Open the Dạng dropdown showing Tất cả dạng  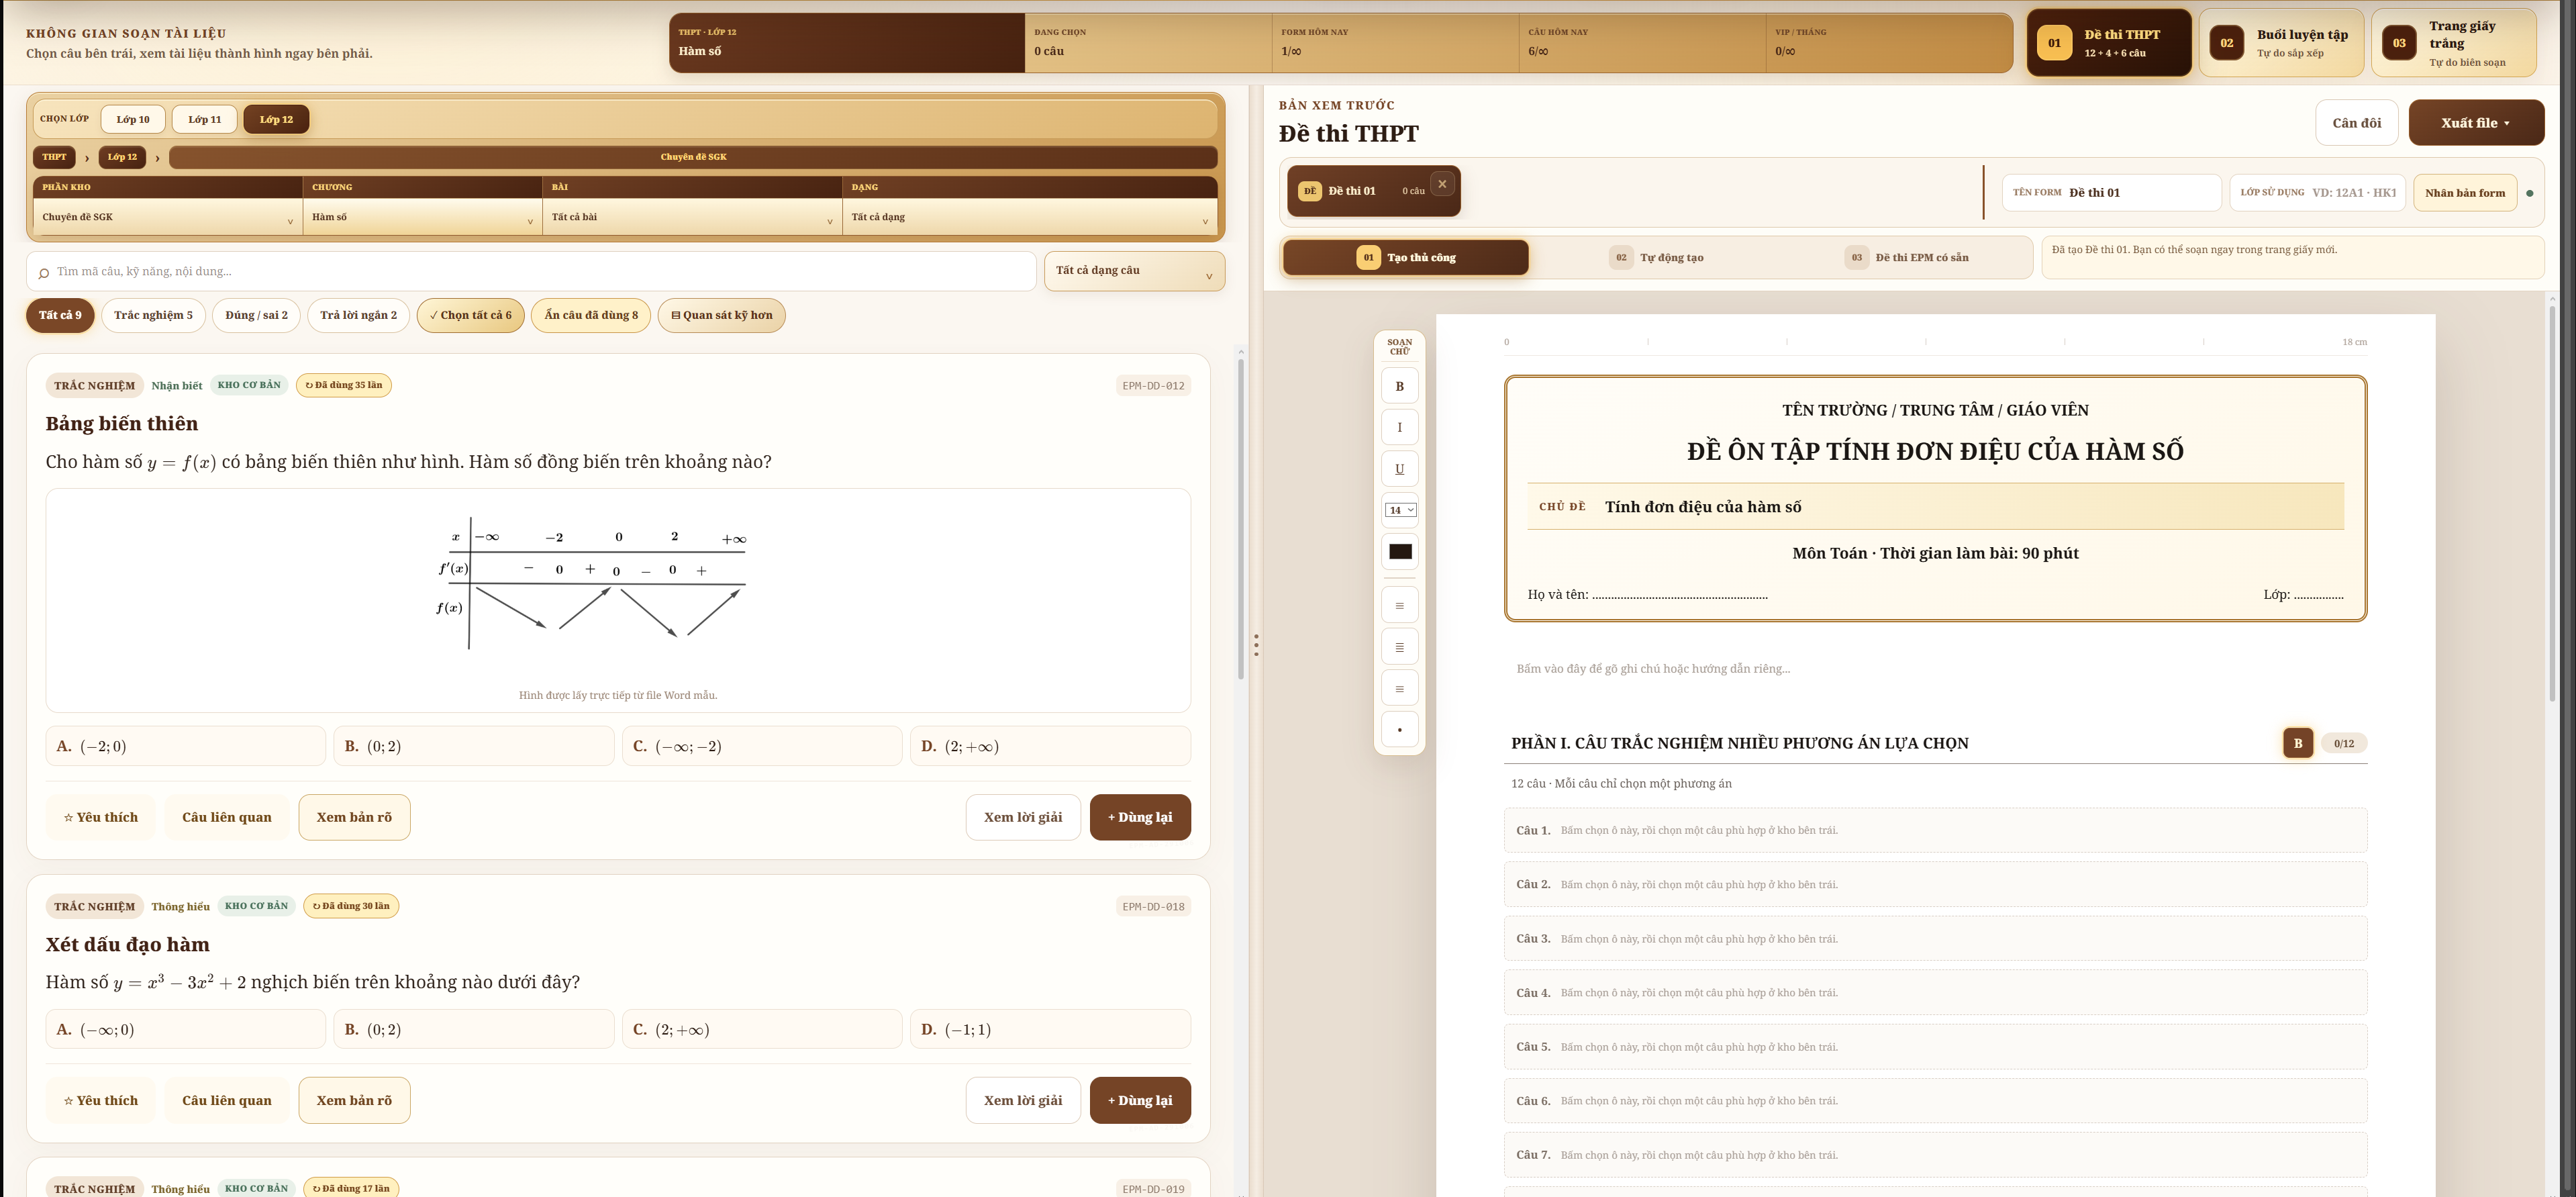1030,217
